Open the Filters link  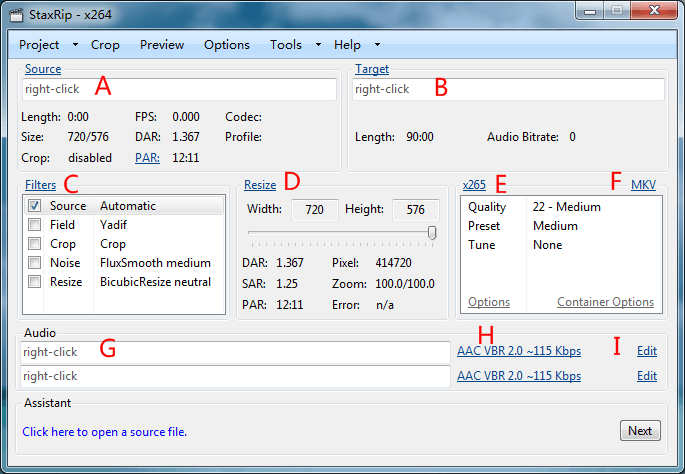(x=40, y=185)
